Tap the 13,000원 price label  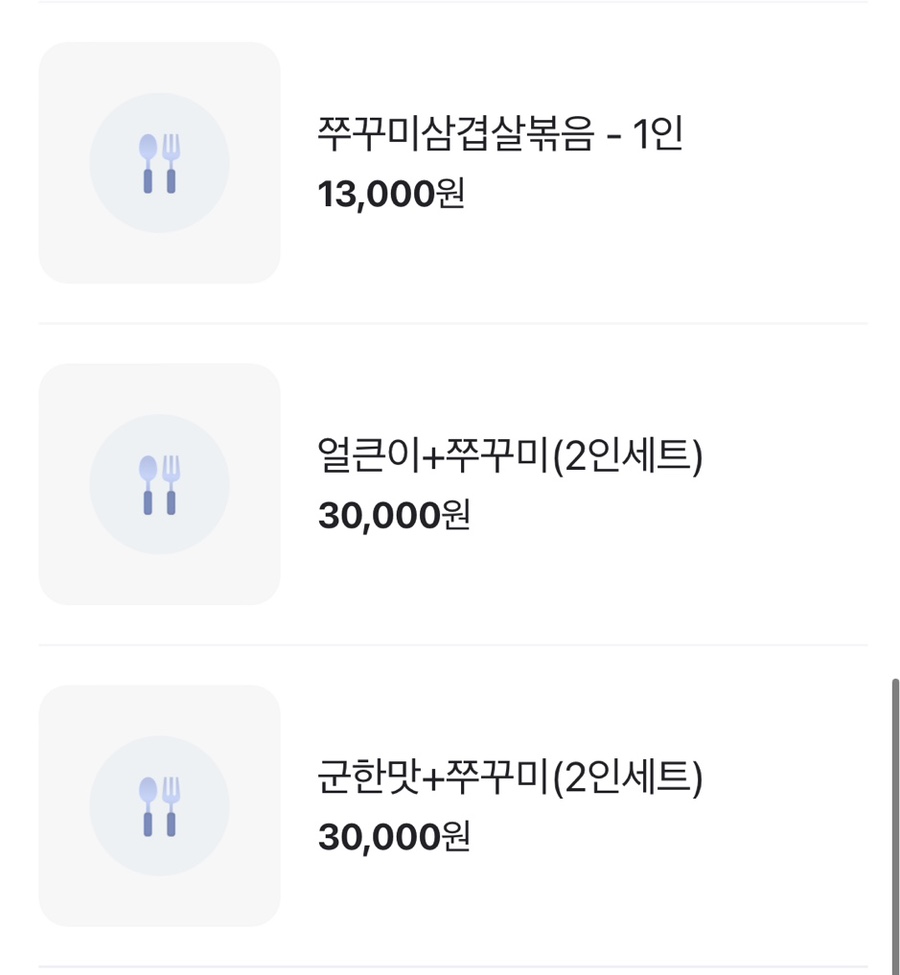click(x=391, y=194)
